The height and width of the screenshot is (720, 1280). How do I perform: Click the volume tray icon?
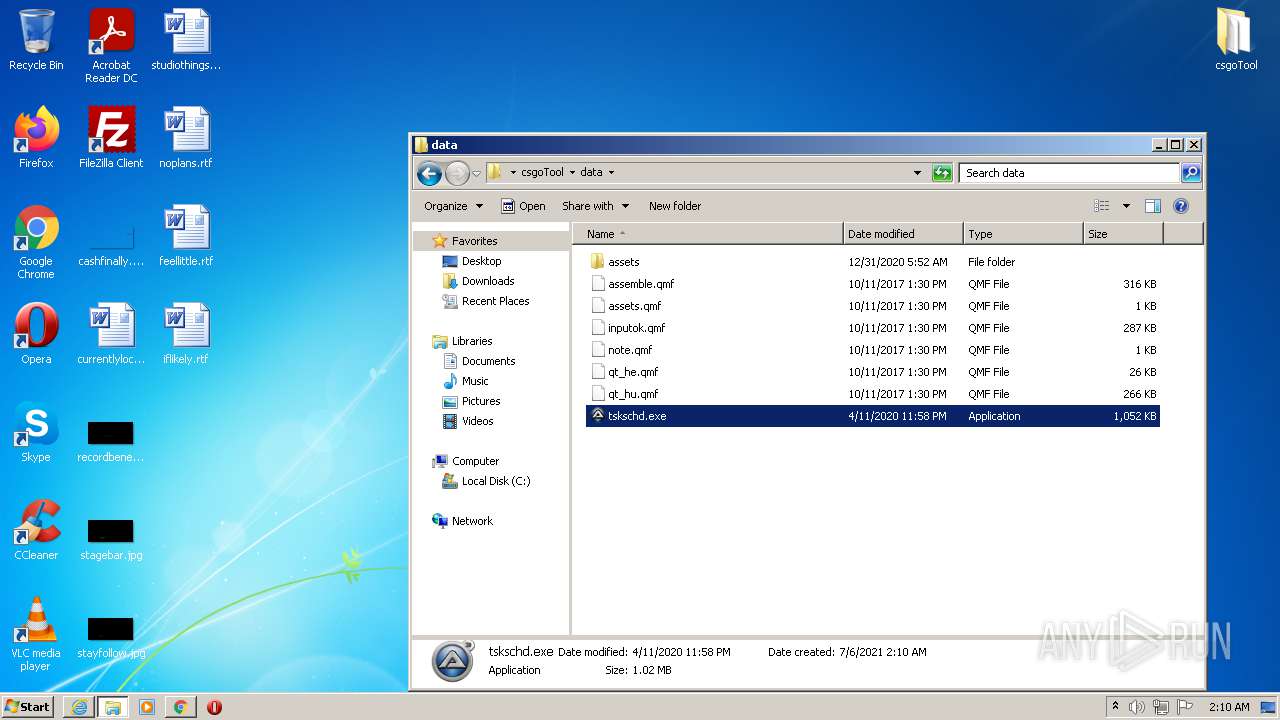coord(1136,707)
